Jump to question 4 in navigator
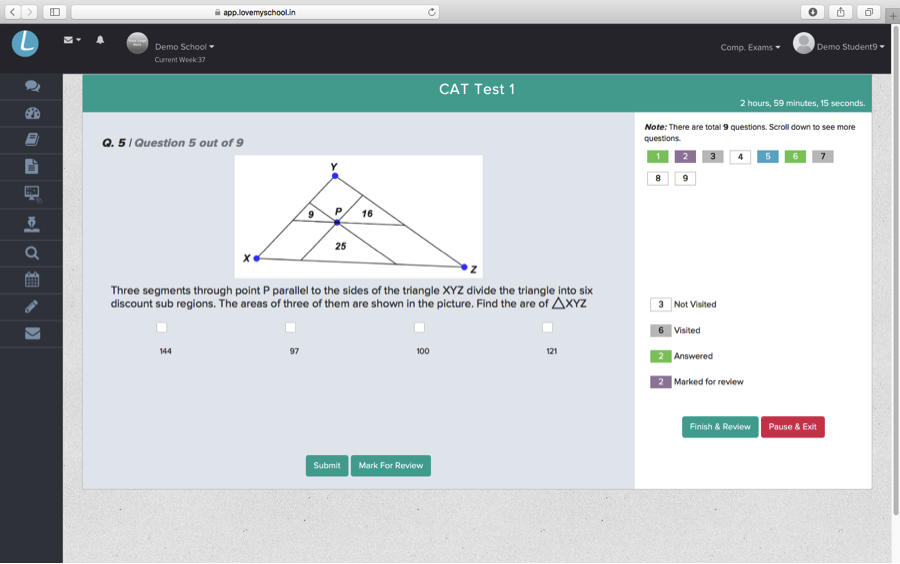Screen dimensions: 900x564 point(740,157)
